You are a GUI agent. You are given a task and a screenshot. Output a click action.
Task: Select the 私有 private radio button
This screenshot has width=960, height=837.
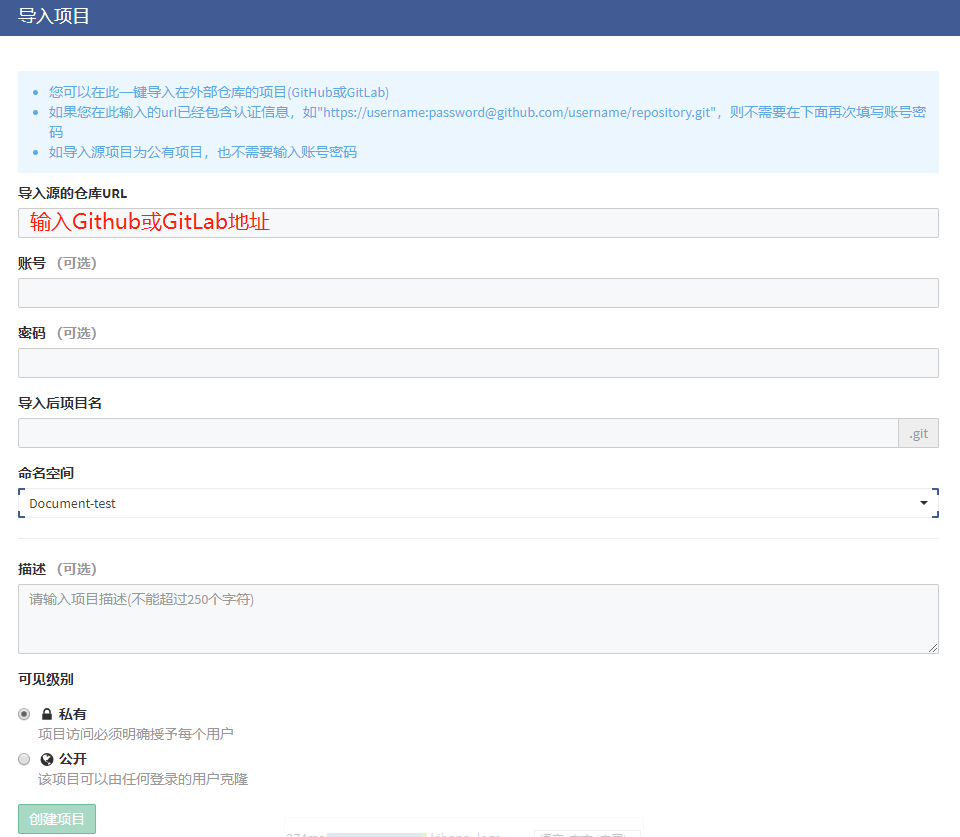[x=24, y=714]
